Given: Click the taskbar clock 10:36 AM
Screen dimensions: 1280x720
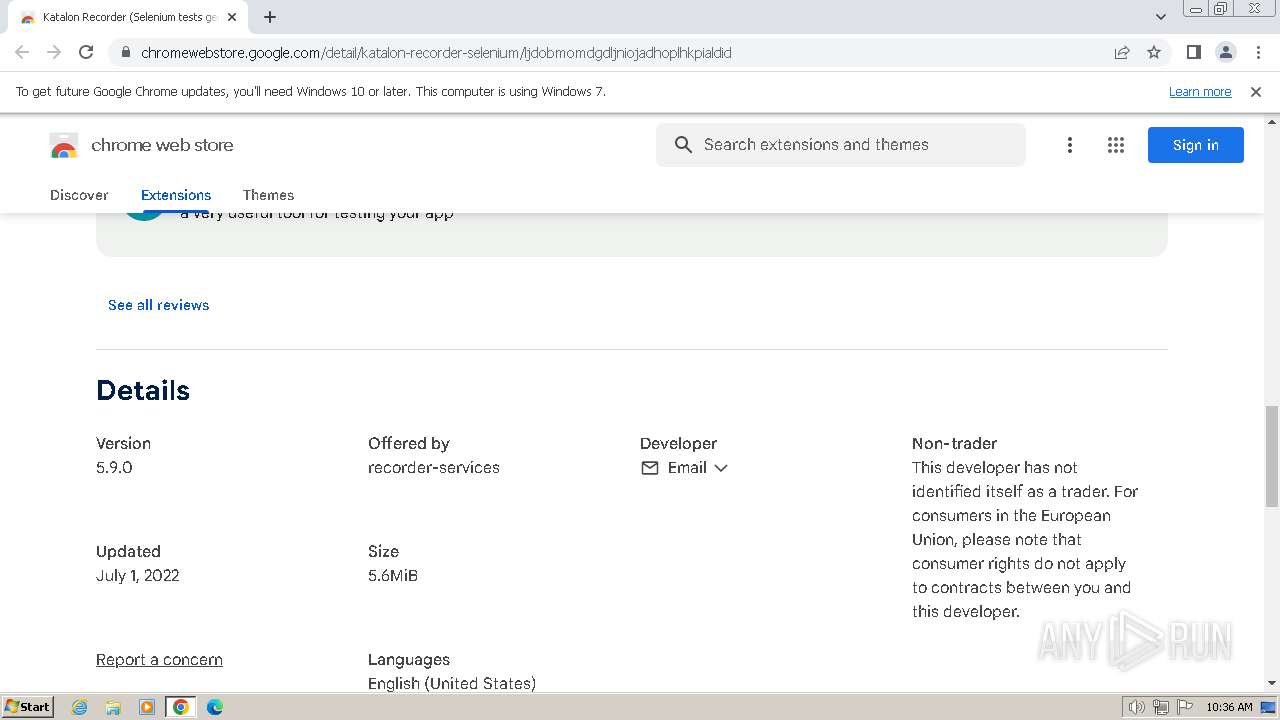Looking at the screenshot, I should pyautogui.click(x=1229, y=707).
